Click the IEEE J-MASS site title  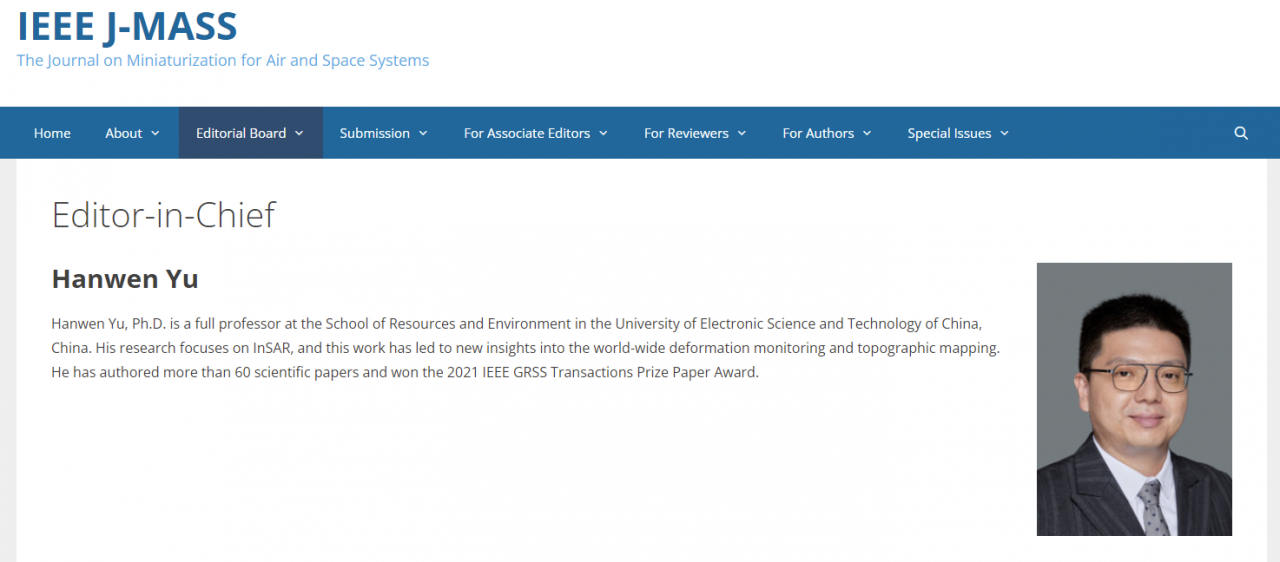(127, 27)
